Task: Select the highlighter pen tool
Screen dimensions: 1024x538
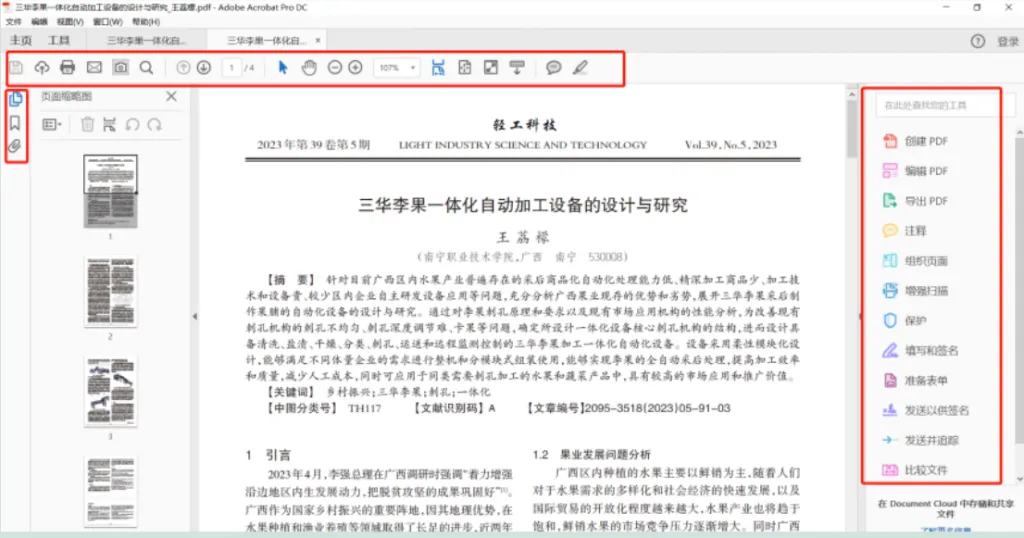Action: (580, 67)
